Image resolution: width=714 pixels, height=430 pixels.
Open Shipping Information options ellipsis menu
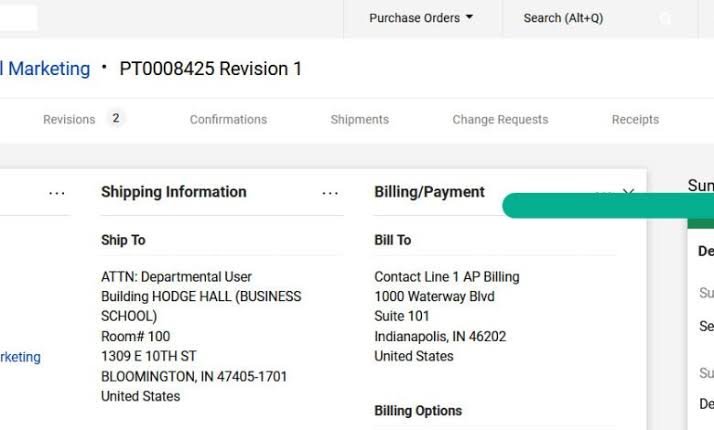pos(330,194)
